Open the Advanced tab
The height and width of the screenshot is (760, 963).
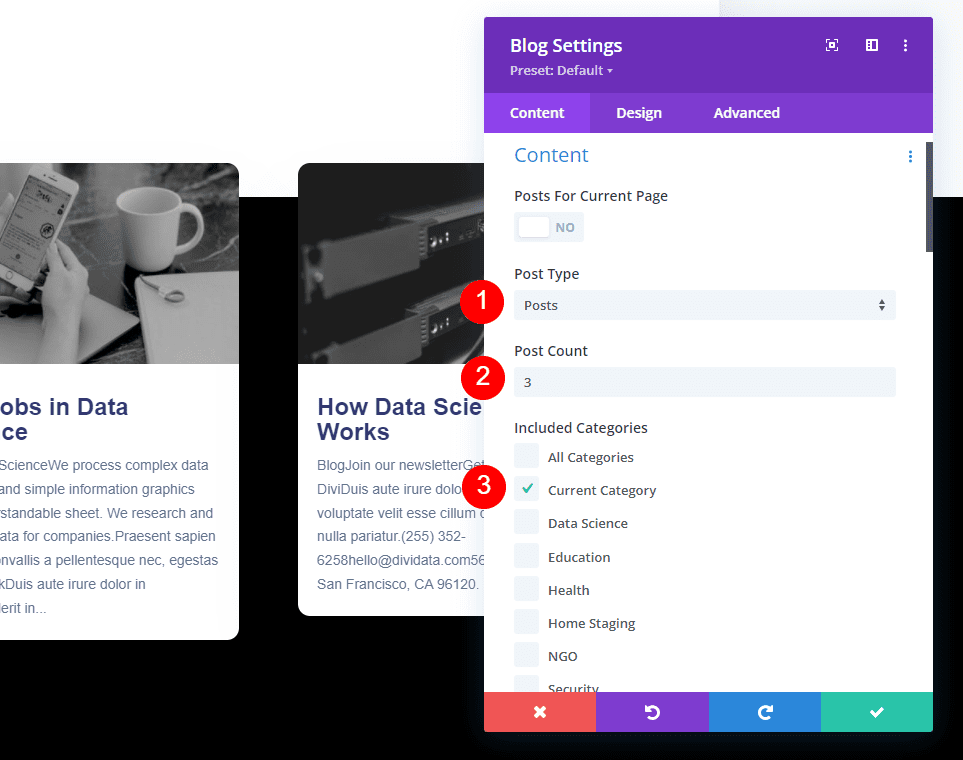tap(746, 112)
